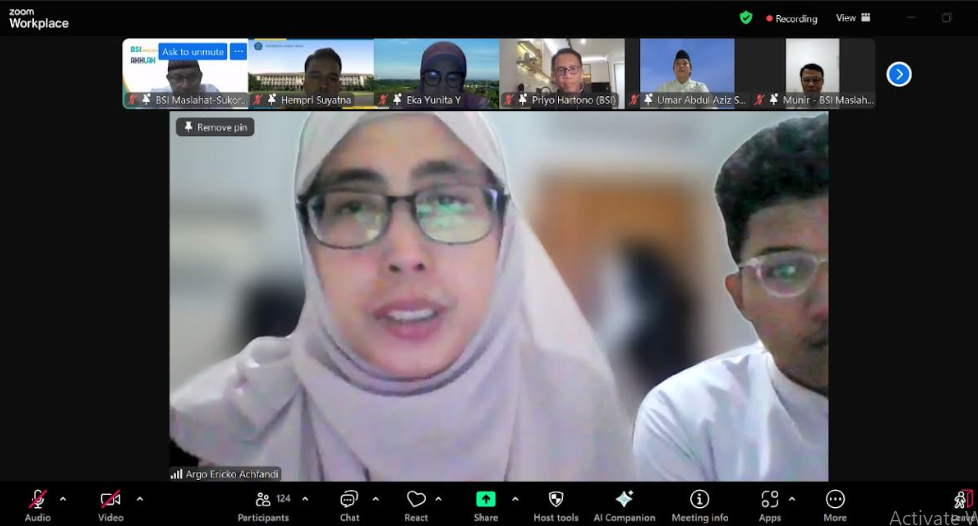Expand video options arrow next to Video
This screenshot has height=526, width=978.
(x=139, y=498)
